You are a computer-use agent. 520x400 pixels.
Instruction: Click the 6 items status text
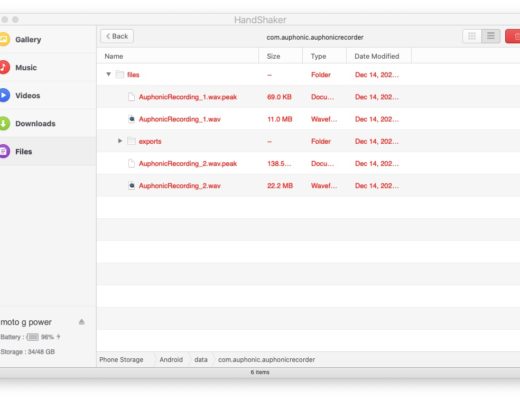(260, 372)
